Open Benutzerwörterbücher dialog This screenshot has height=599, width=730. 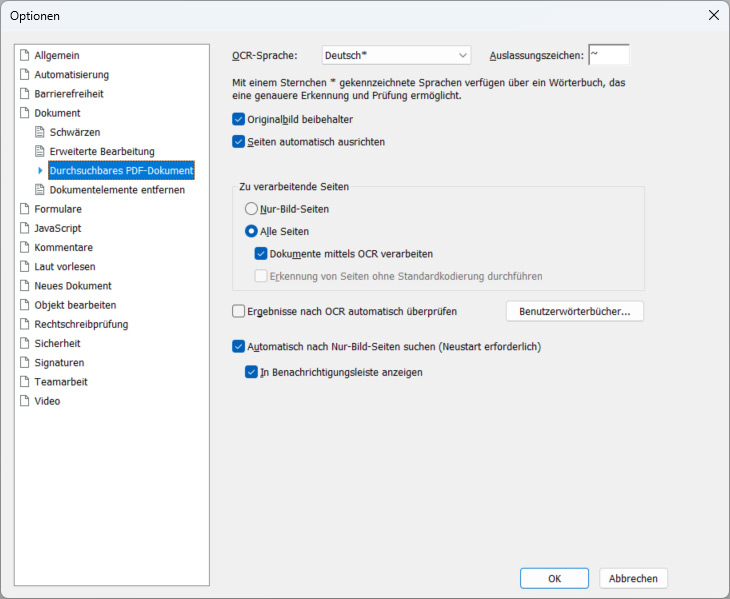click(574, 311)
